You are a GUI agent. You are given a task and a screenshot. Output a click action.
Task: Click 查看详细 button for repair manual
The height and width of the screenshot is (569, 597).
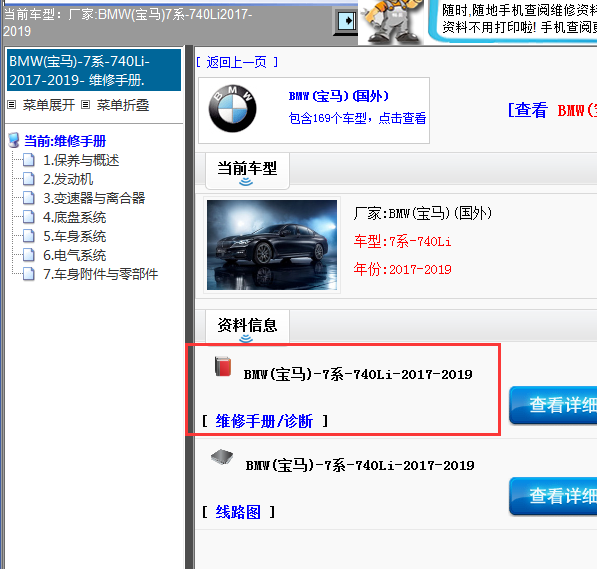pyautogui.click(x=553, y=404)
